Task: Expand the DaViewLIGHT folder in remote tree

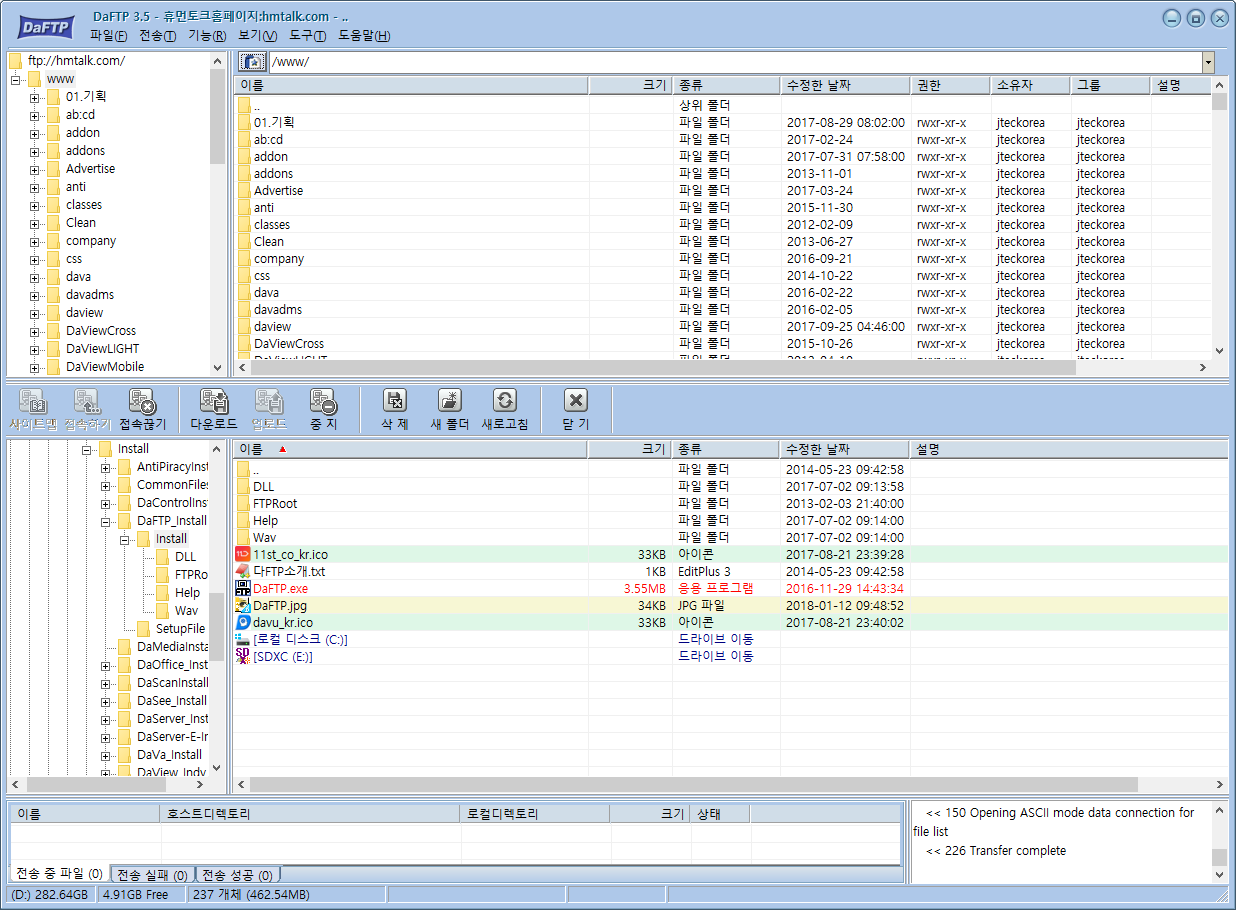Action: pos(34,349)
